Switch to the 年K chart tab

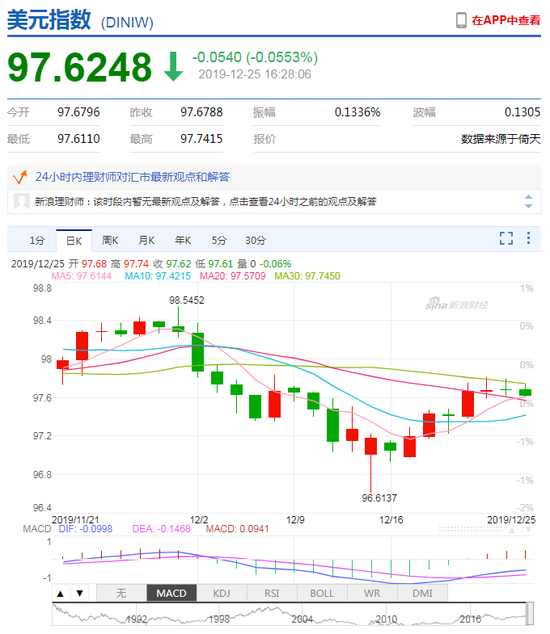(183, 241)
